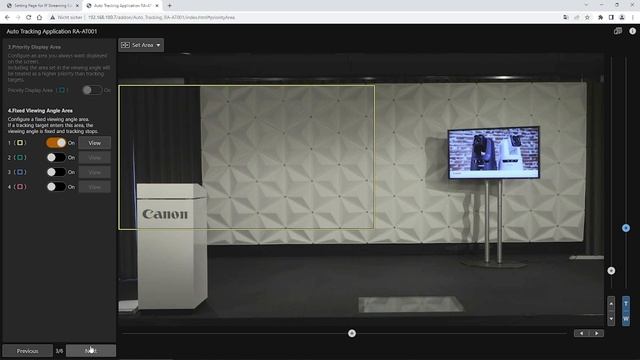Click the browser forward arrow
Screen dimensions: 640x360
point(18,17)
